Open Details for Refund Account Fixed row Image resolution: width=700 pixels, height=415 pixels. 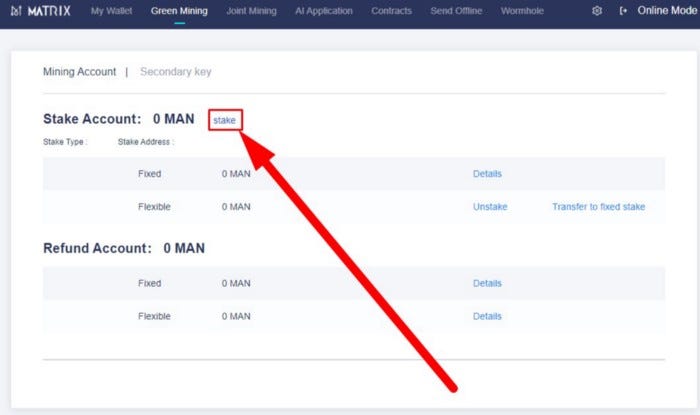coord(487,283)
